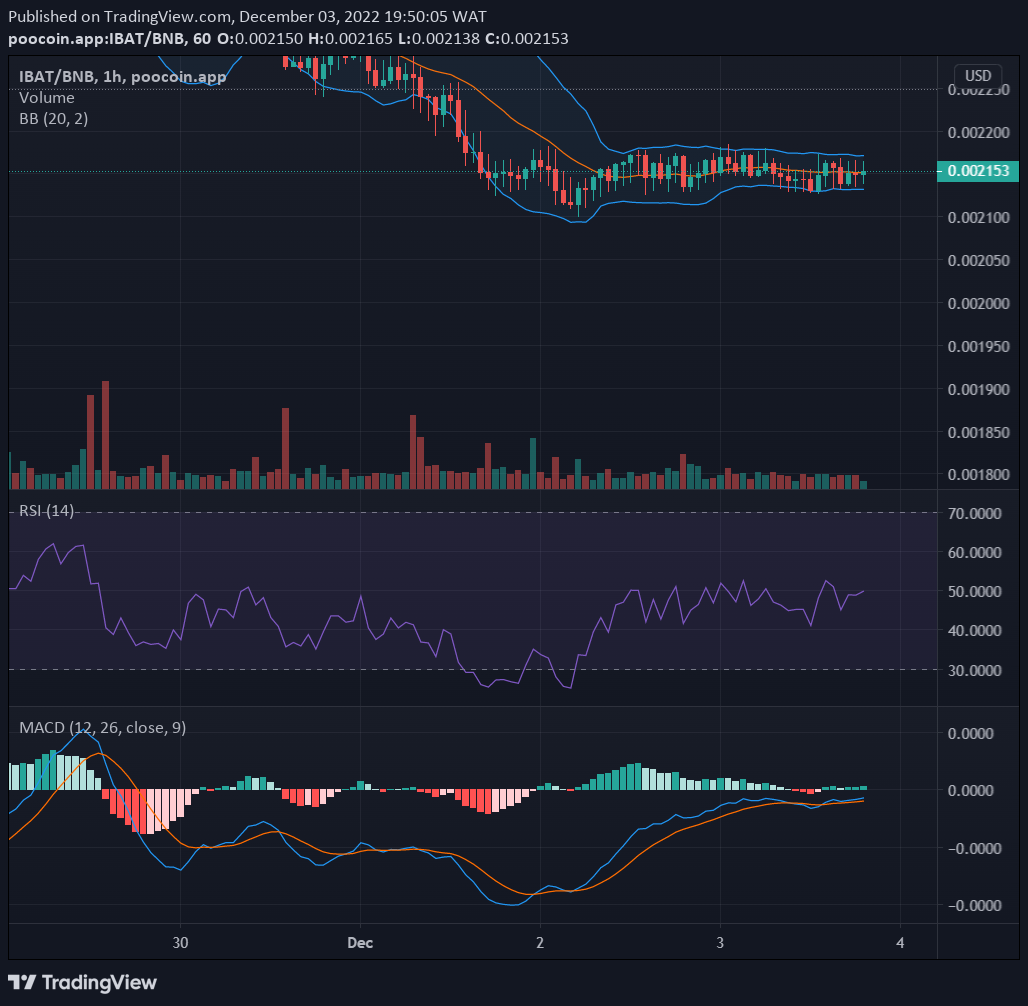Click the RSI 60.0000 level label
1028x1006 pixels.
point(974,553)
